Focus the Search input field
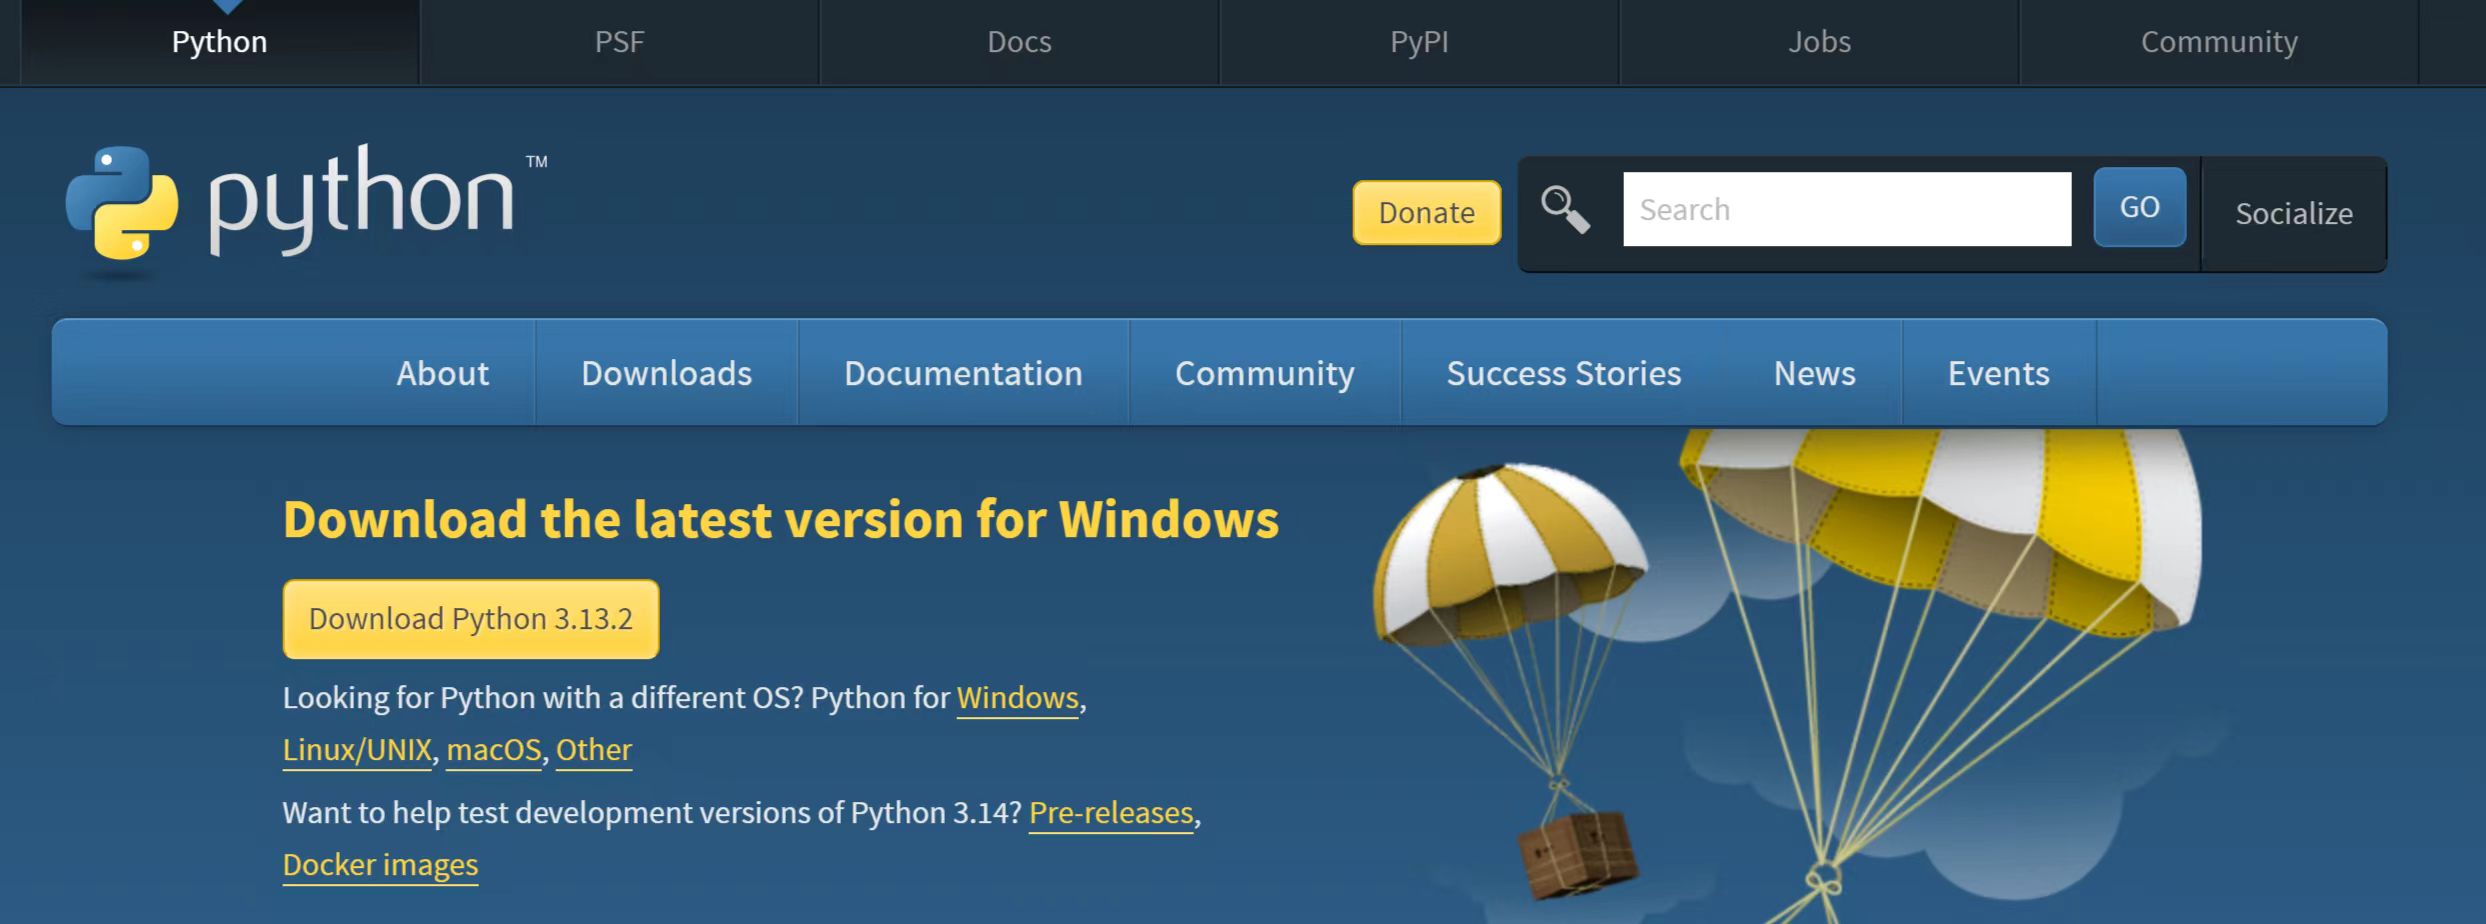 (1847, 209)
